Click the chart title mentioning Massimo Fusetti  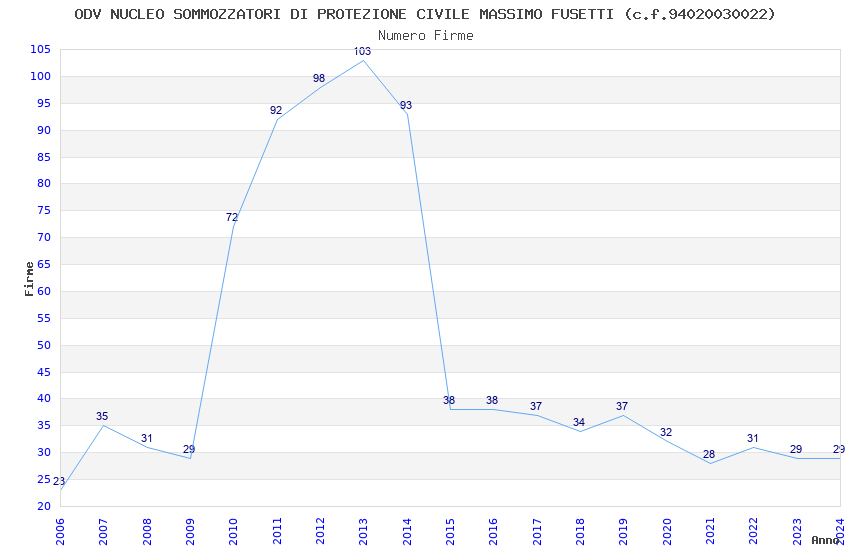(424, 14)
